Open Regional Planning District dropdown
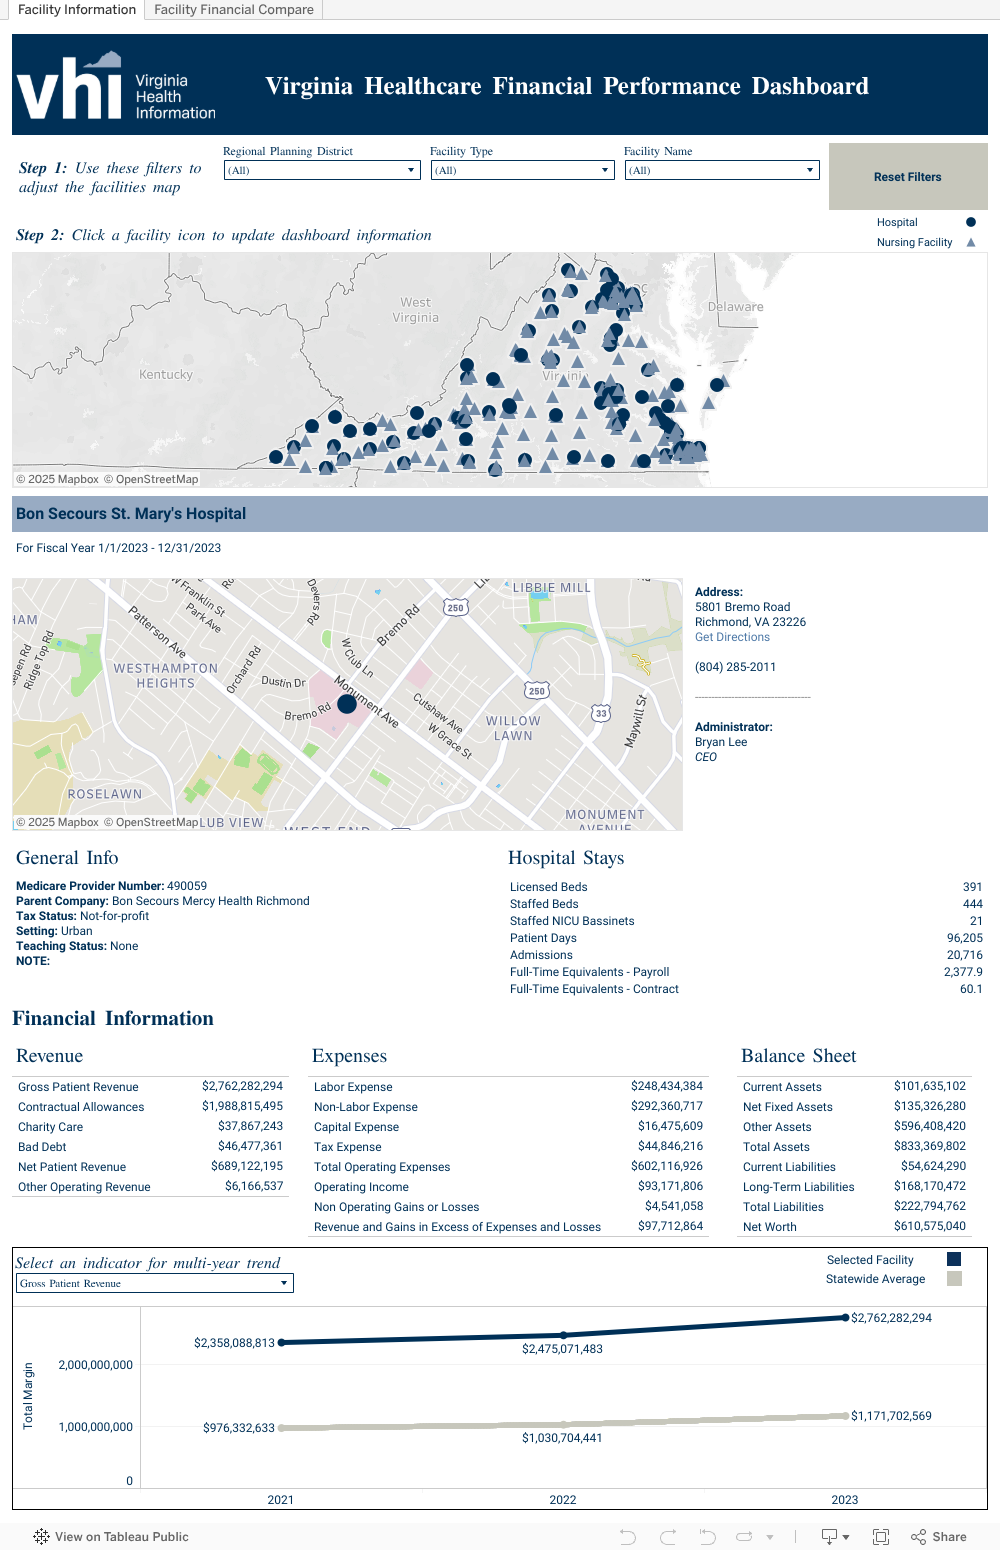Image resolution: width=1000 pixels, height=1550 pixels. coord(322,170)
